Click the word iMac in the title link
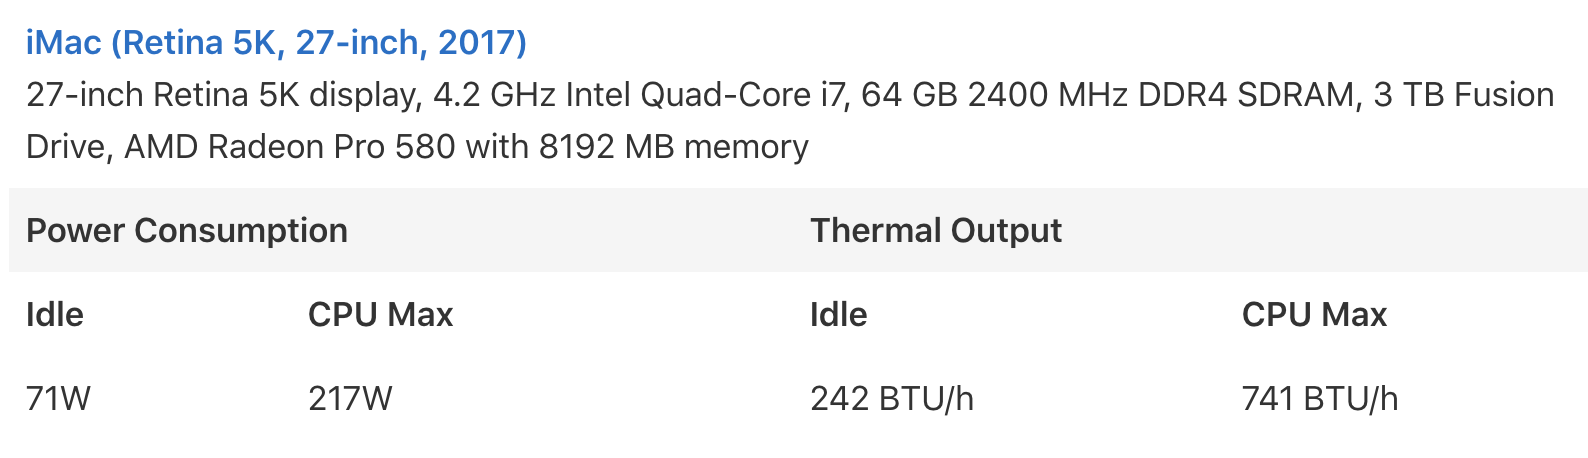 click(64, 43)
